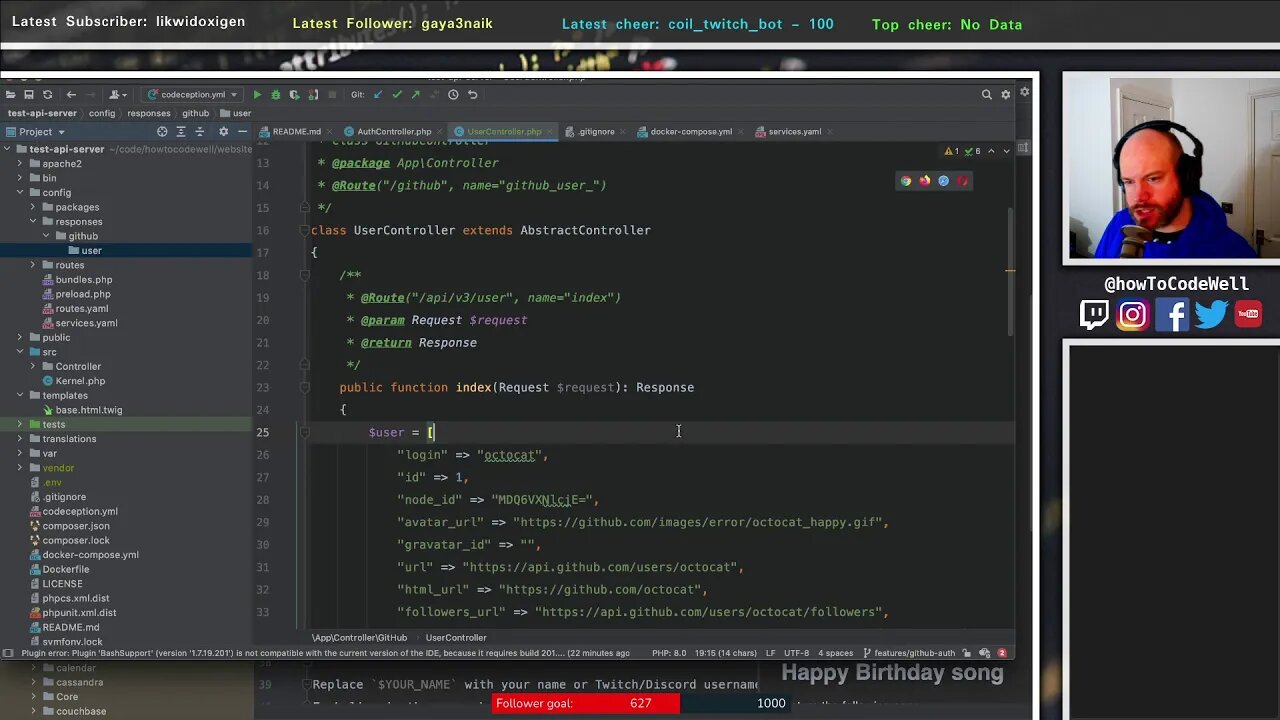Go to next highlighted error arrow

point(1006,151)
